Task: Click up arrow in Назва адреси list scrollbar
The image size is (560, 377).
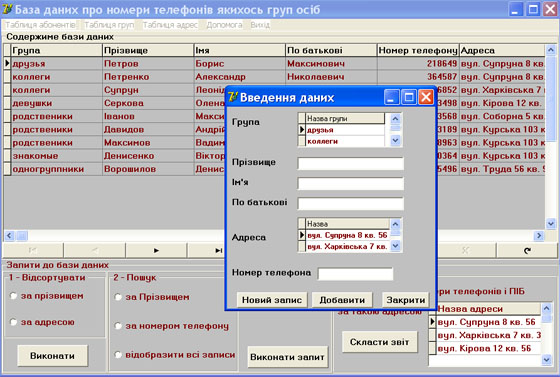Action: pos(546,308)
